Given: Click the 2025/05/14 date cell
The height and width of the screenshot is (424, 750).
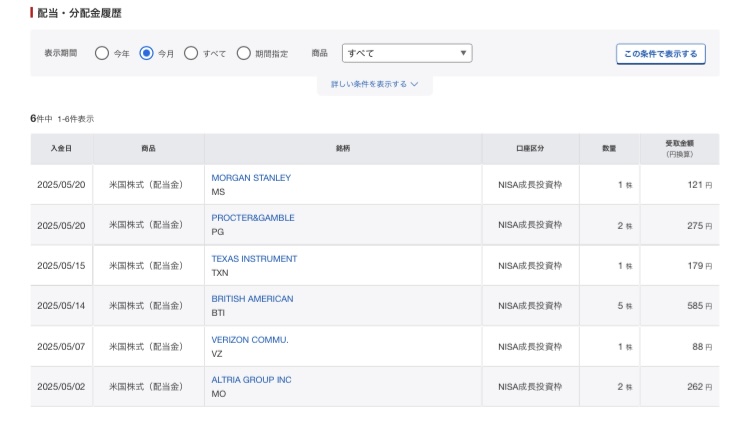Looking at the screenshot, I should click(x=61, y=306).
